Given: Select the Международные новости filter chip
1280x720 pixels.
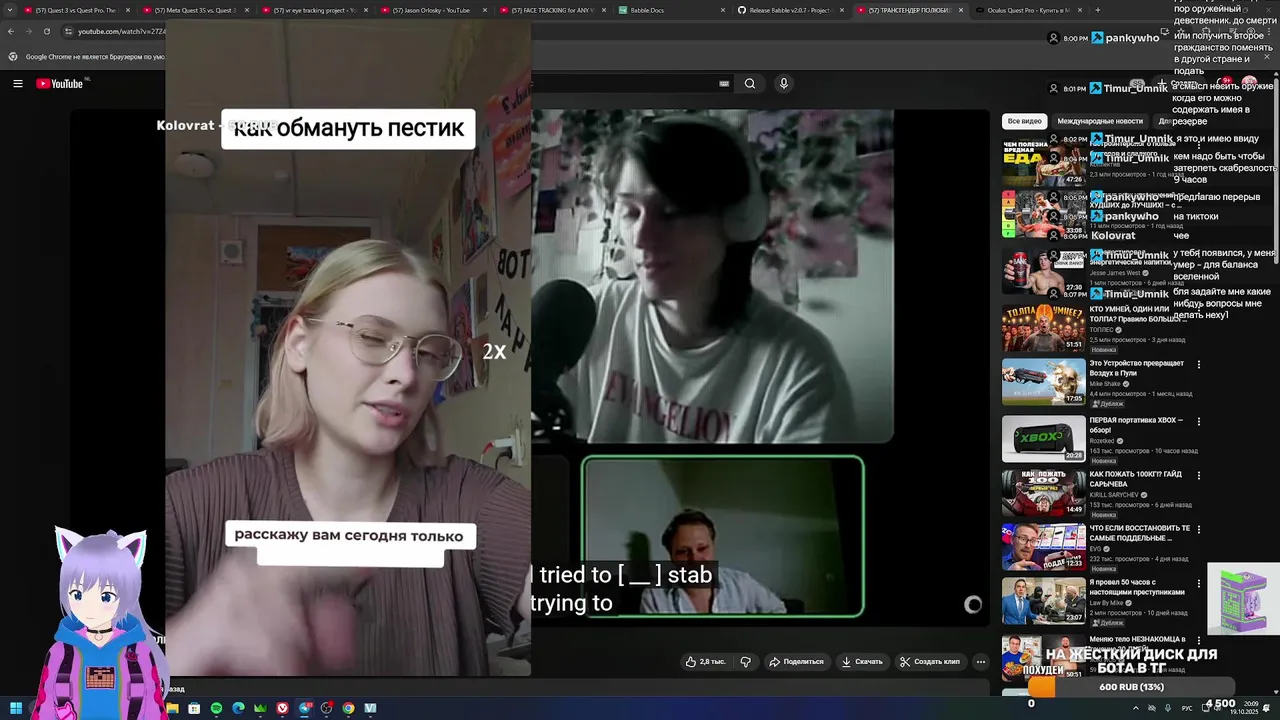Looking at the screenshot, I should [x=1100, y=121].
